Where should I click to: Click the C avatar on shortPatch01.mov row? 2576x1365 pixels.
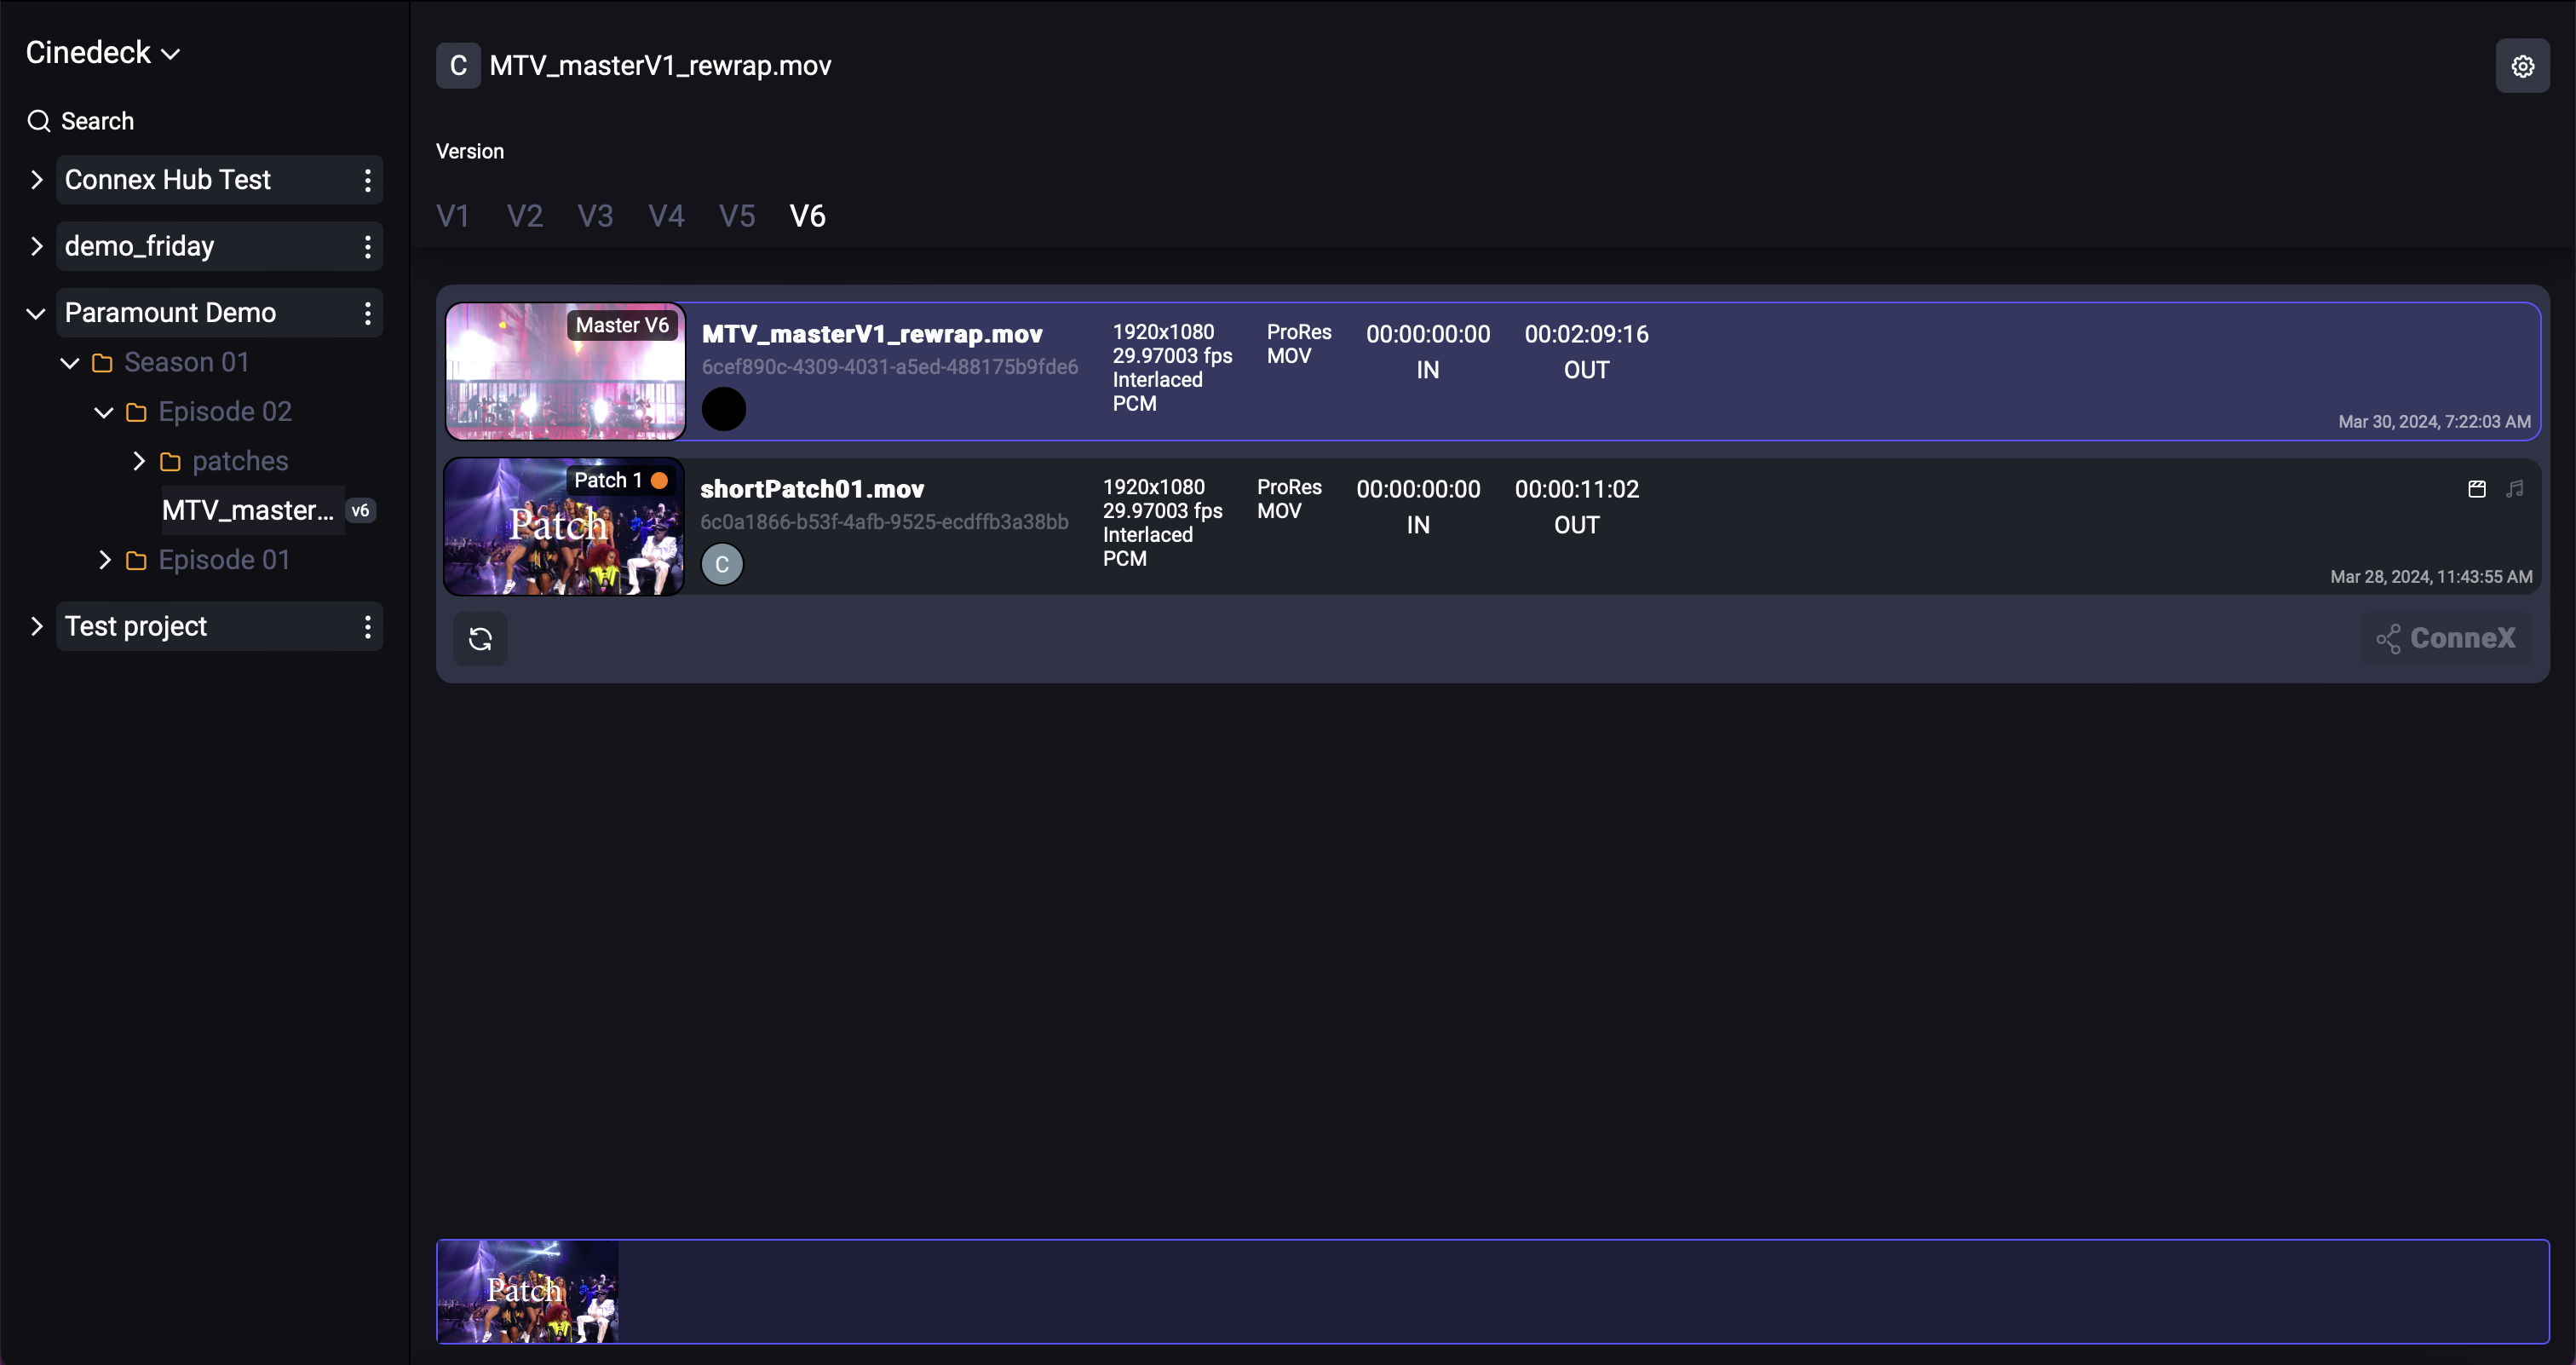pyautogui.click(x=722, y=564)
